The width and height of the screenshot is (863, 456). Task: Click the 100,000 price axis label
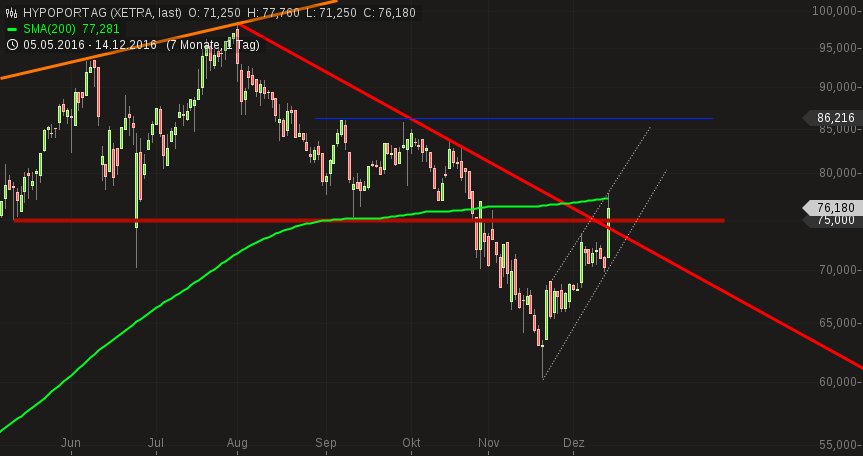[837, 11]
